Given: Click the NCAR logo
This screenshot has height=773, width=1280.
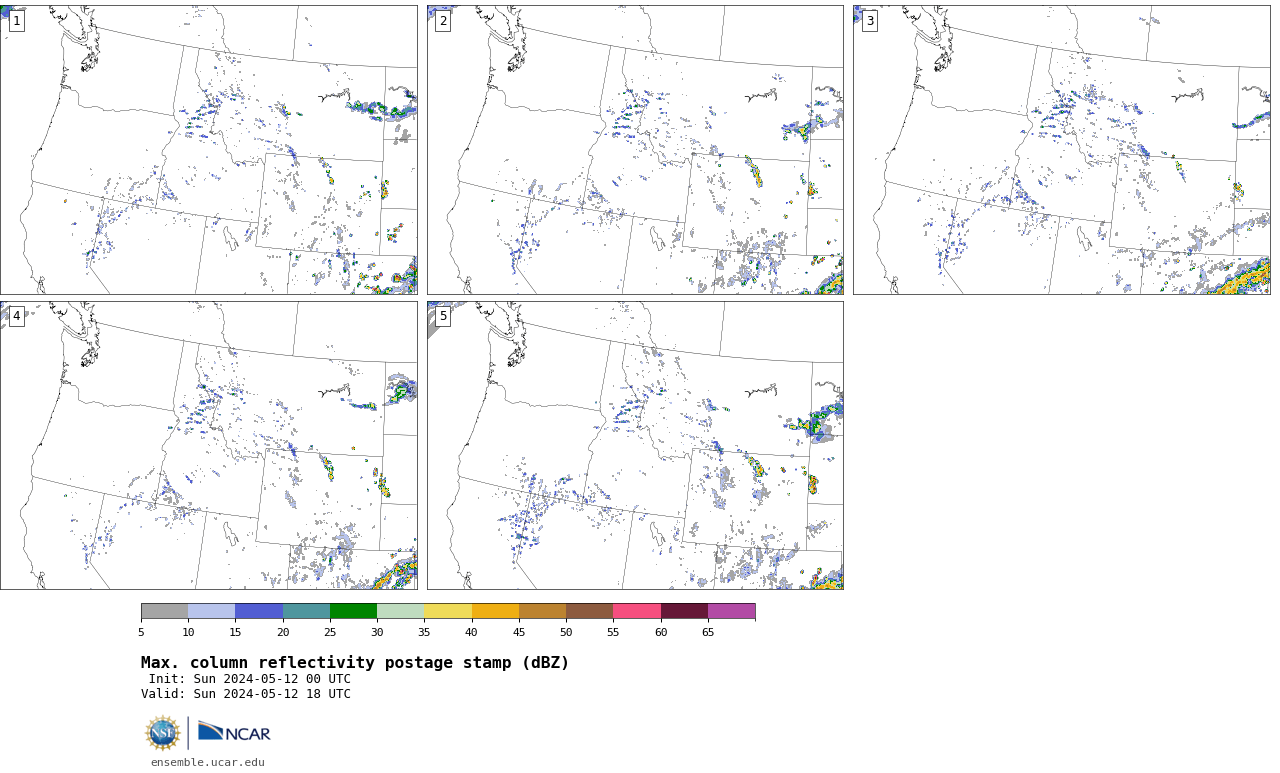Looking at the screenshot, I should pyautogui.click(x=234, y=733).
